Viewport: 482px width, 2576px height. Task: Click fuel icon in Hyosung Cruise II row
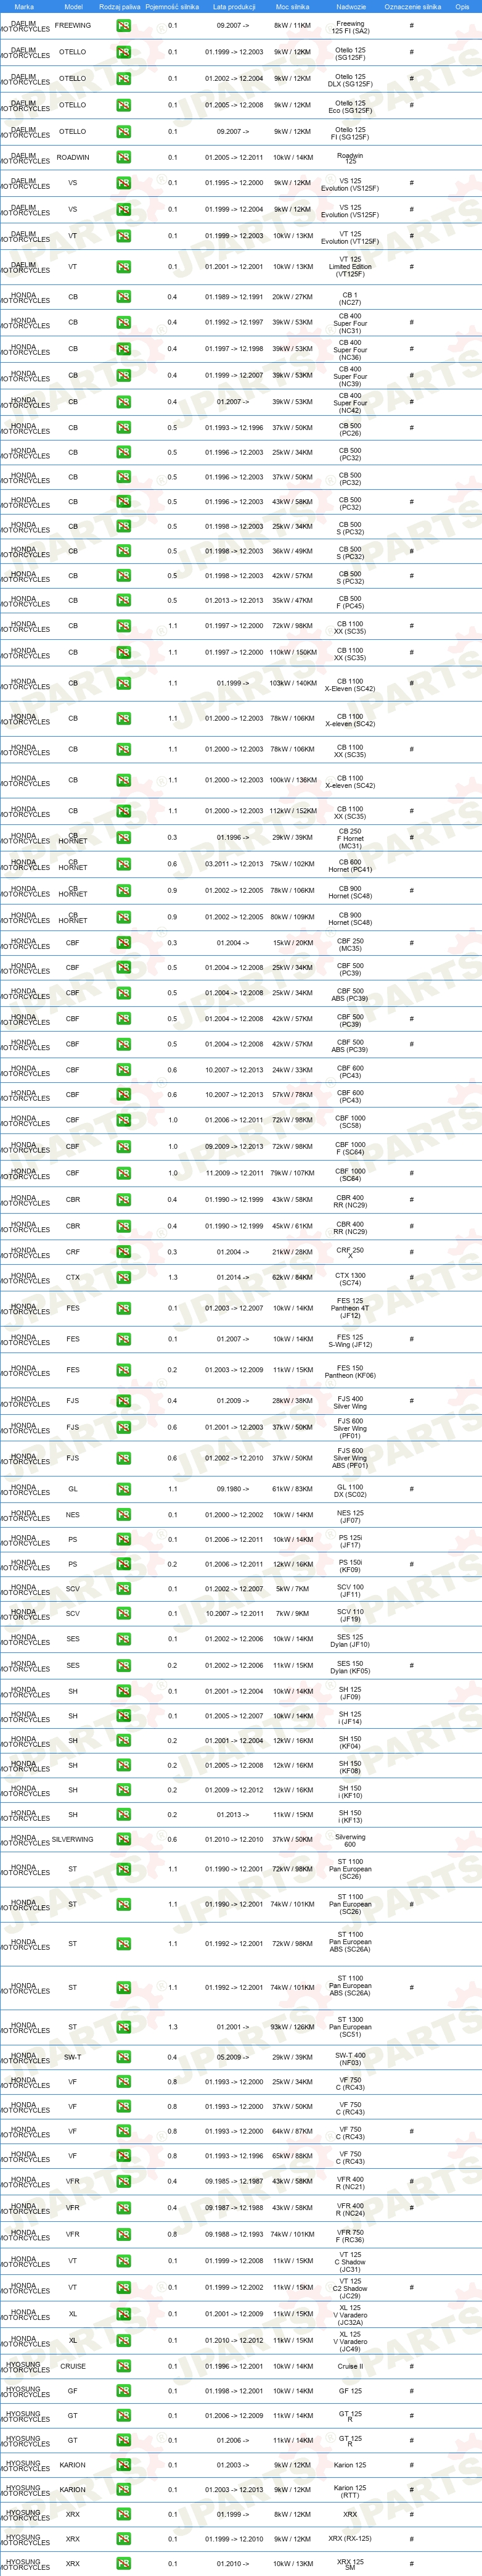coord(123,2366)
